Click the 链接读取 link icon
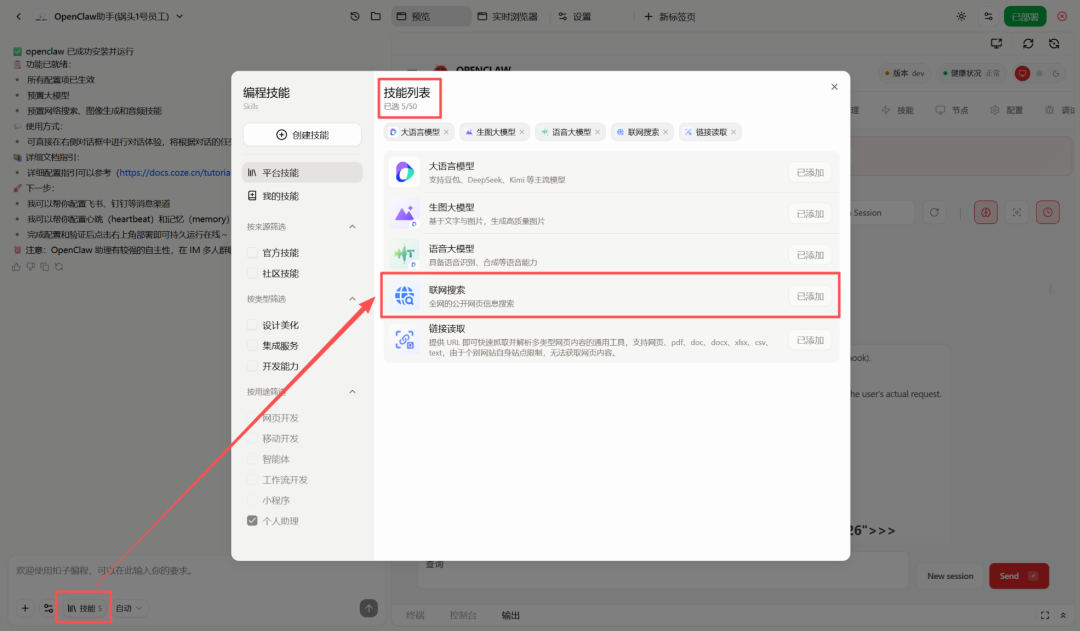Screen dimensions: 1080x631 404,340
